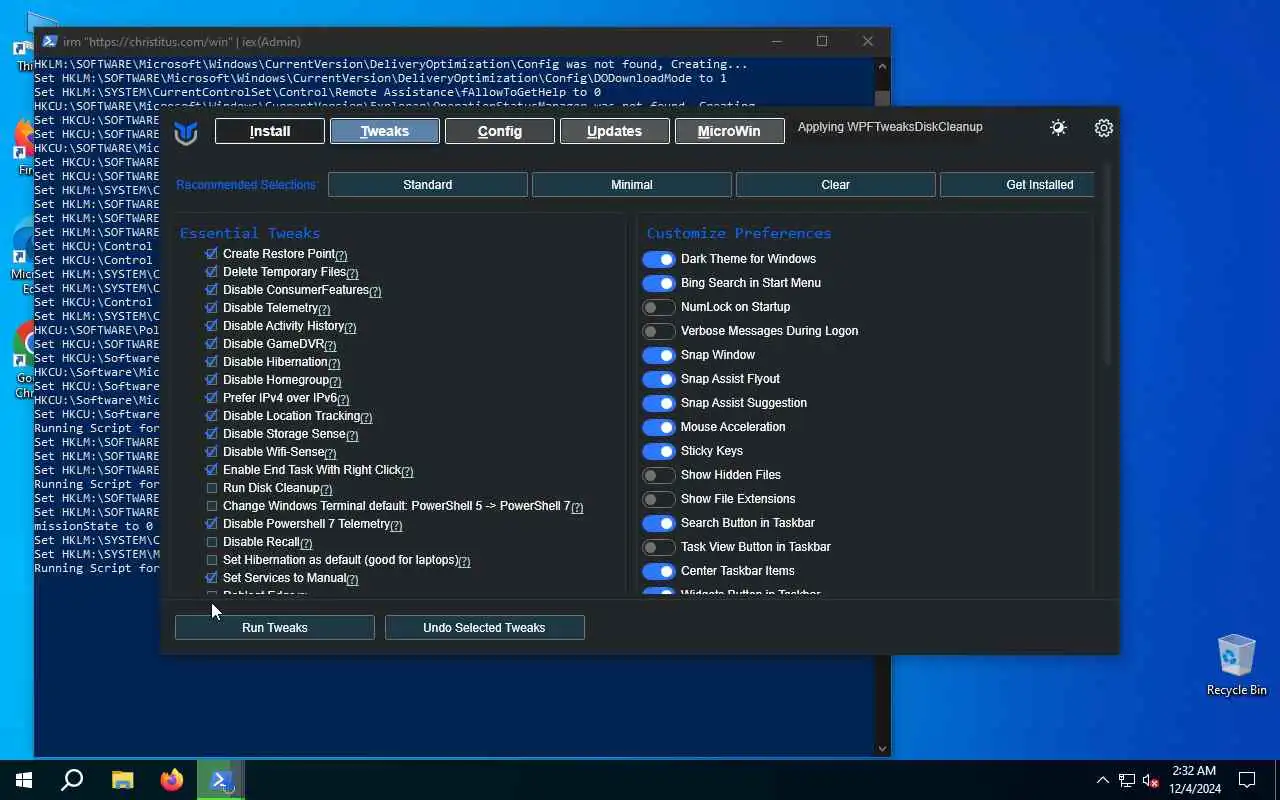Select the Recycle Bin desktop icon
The width and height of the screenshot is (1280, 800).
(x=1237, y=664)
